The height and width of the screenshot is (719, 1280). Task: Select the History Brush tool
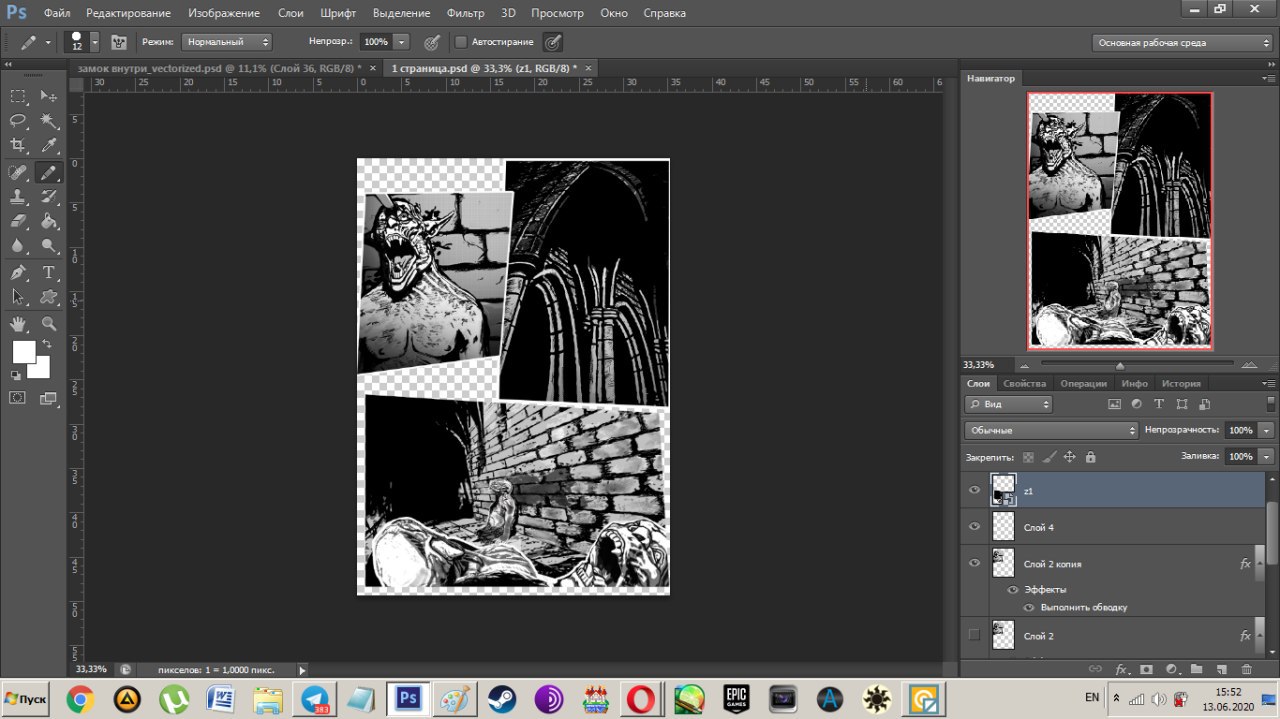(x=48, y=197)
